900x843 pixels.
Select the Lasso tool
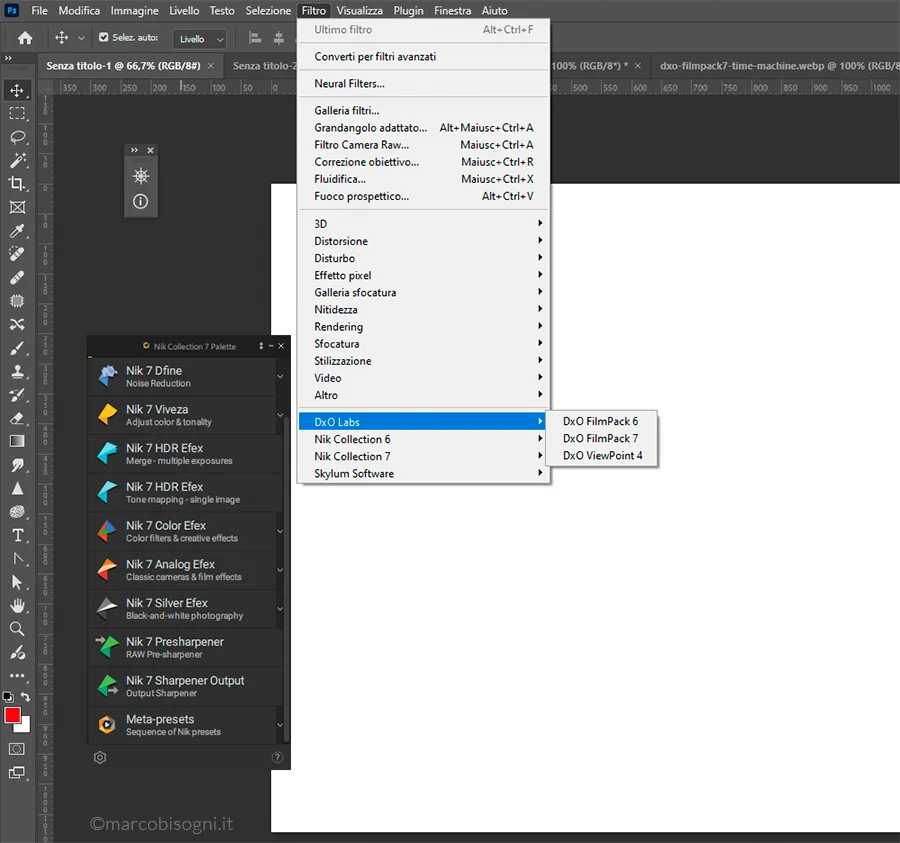(x=17, y=137)
